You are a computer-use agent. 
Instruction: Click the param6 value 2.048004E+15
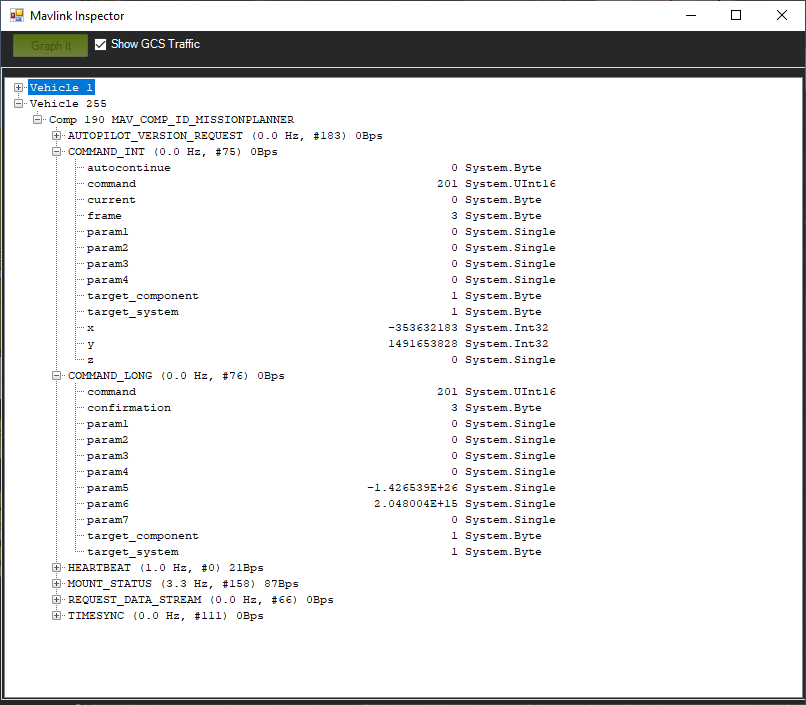416,504
